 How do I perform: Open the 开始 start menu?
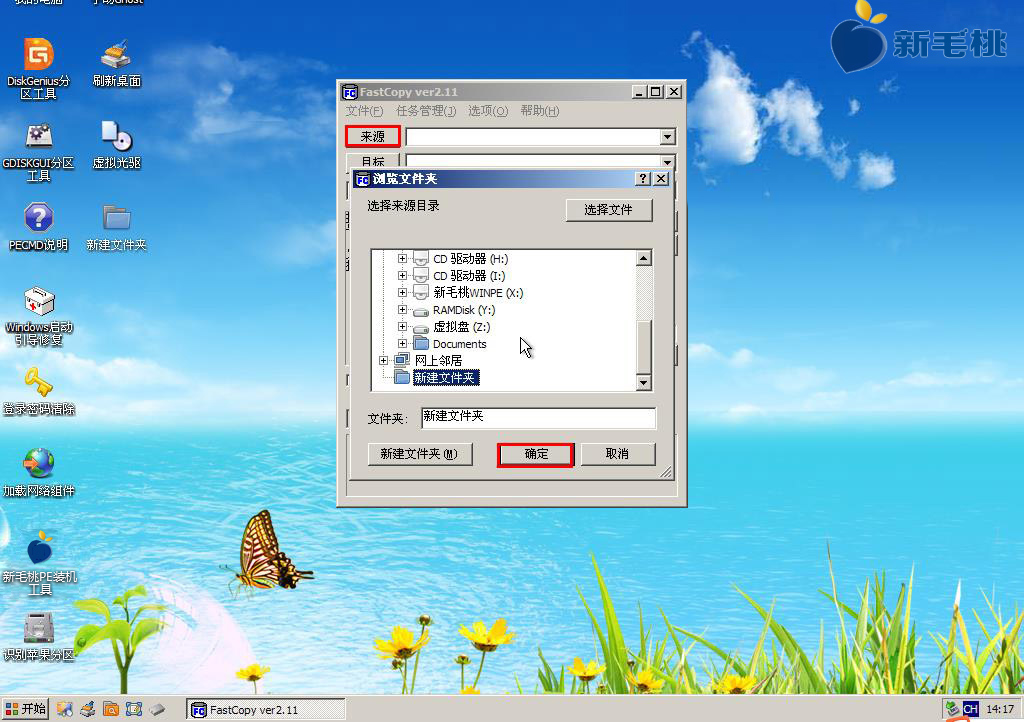(25, 709)
